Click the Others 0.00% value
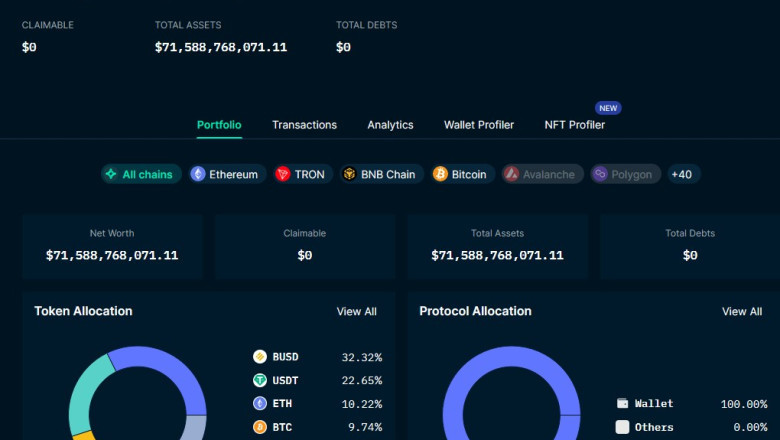 tap(750, 427)
